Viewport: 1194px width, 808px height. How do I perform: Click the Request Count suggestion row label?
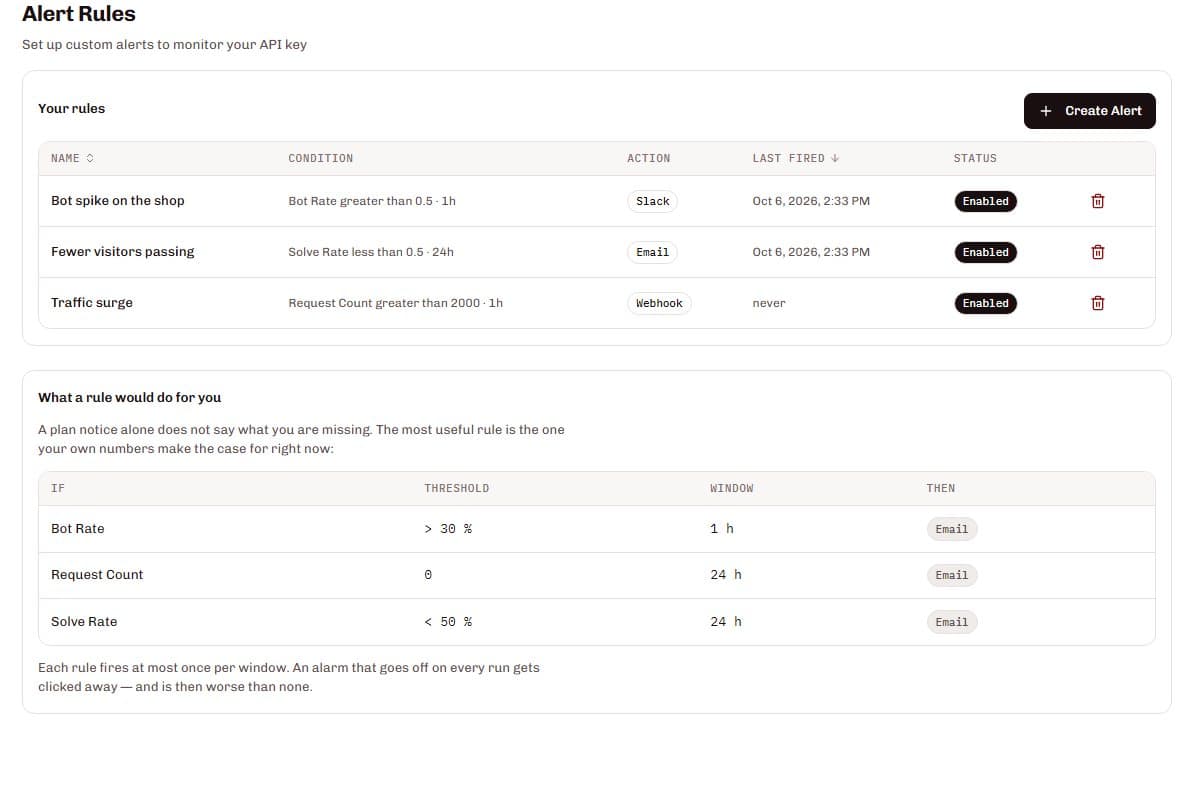tap(97, 575)
